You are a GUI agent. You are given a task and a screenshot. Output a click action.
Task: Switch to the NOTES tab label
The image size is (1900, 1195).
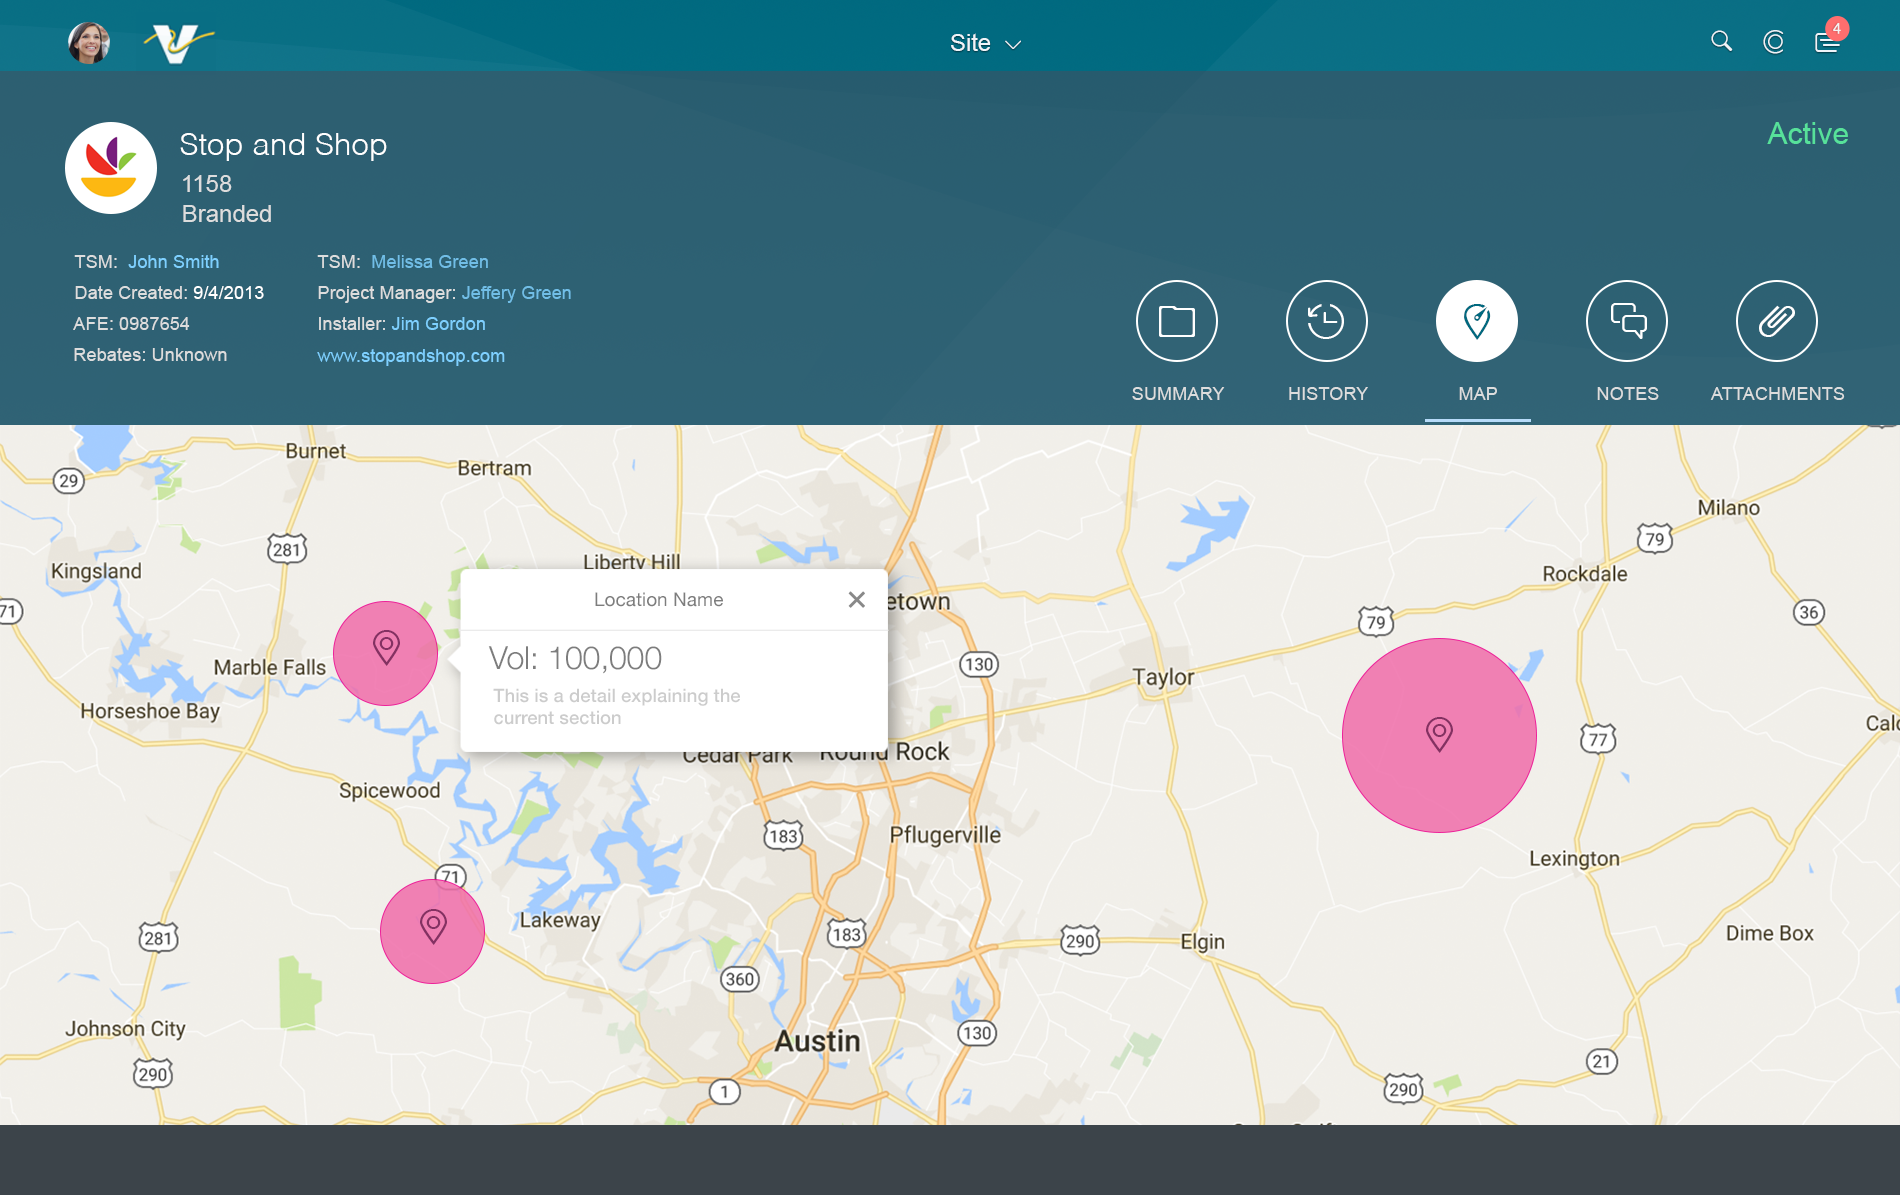1627,394
